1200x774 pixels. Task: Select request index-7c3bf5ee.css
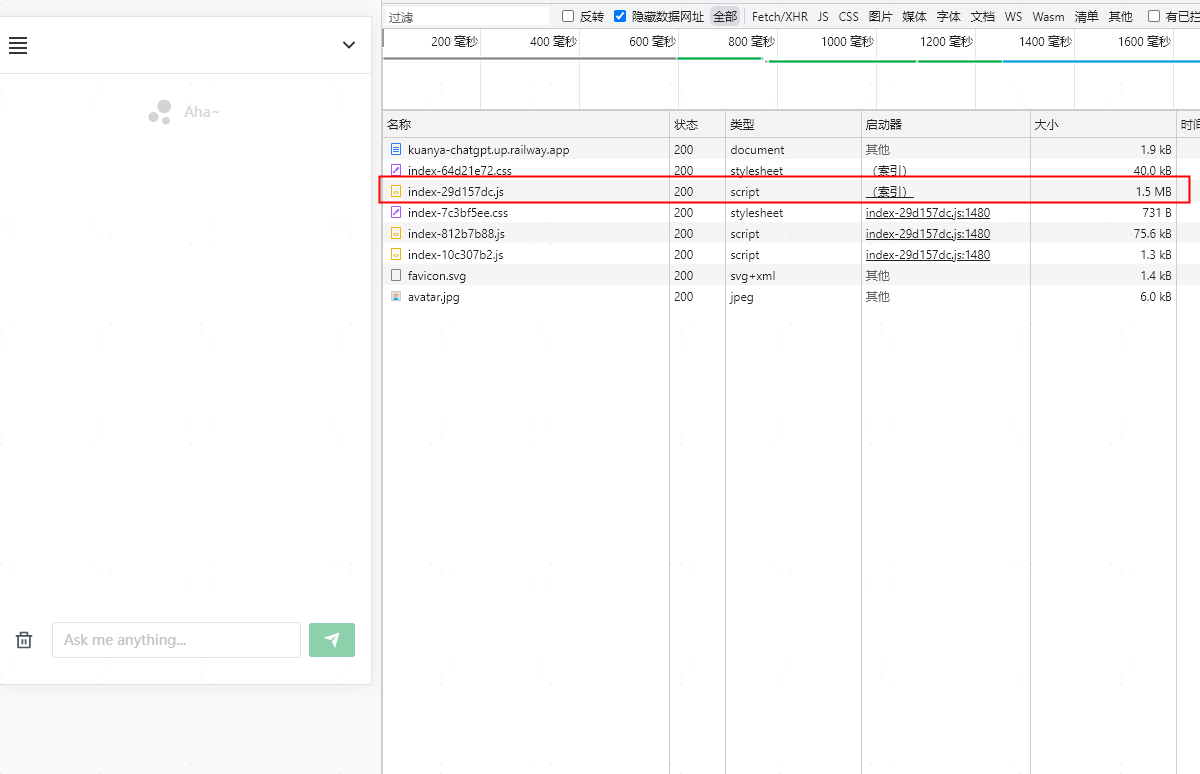(x=458, y=213)
